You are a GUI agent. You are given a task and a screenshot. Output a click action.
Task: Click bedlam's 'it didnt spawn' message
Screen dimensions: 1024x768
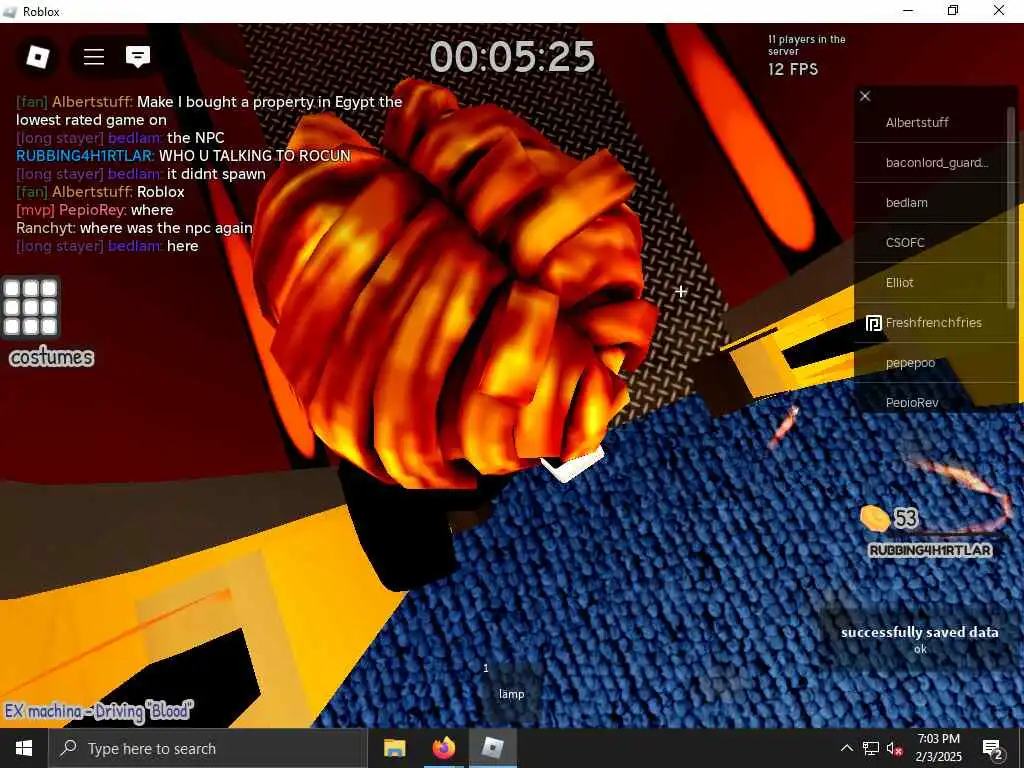216,174
